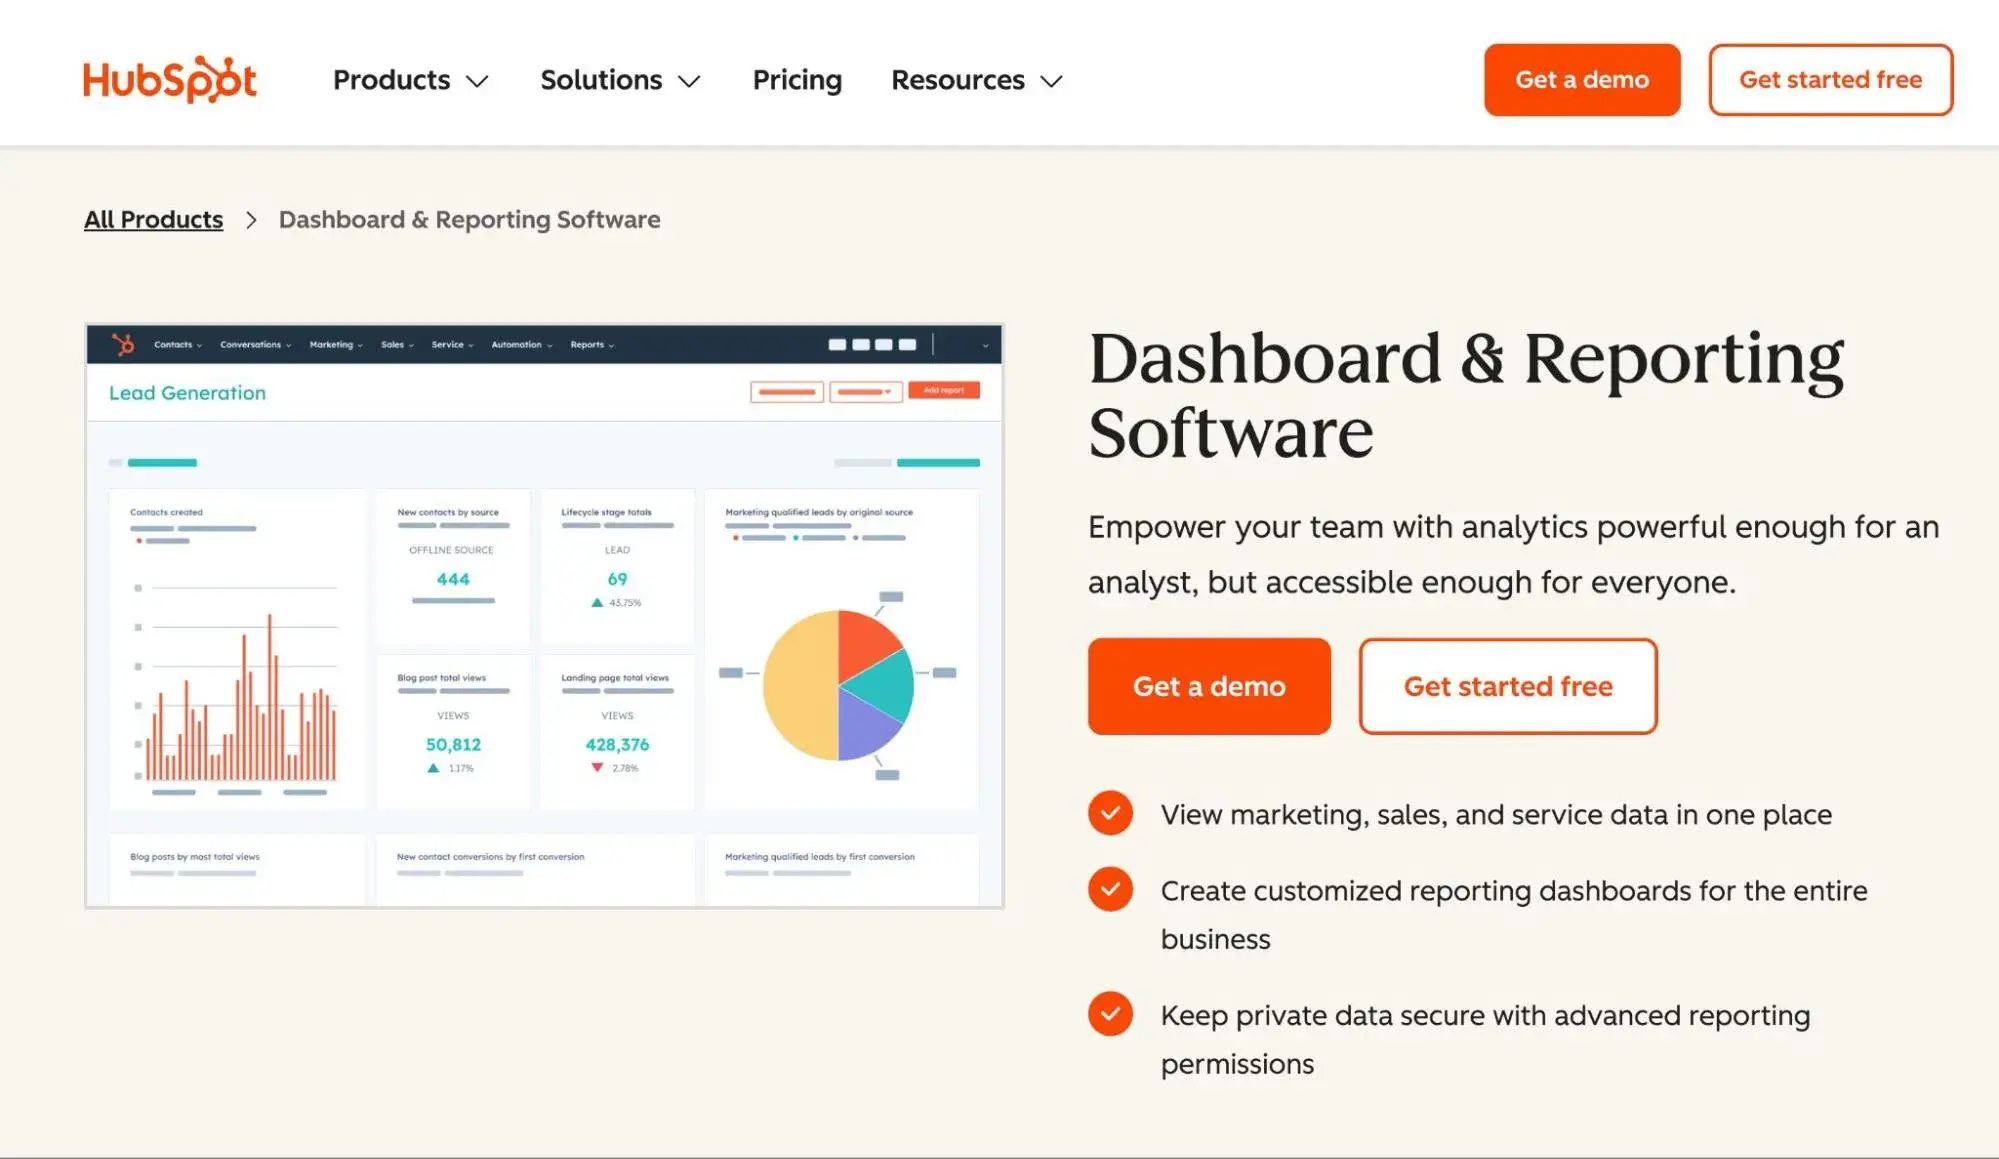Image resolution: width=1999 pixels, height=1159 pixels.
Task: Go to the Pricing page
Action: [797, 79]
